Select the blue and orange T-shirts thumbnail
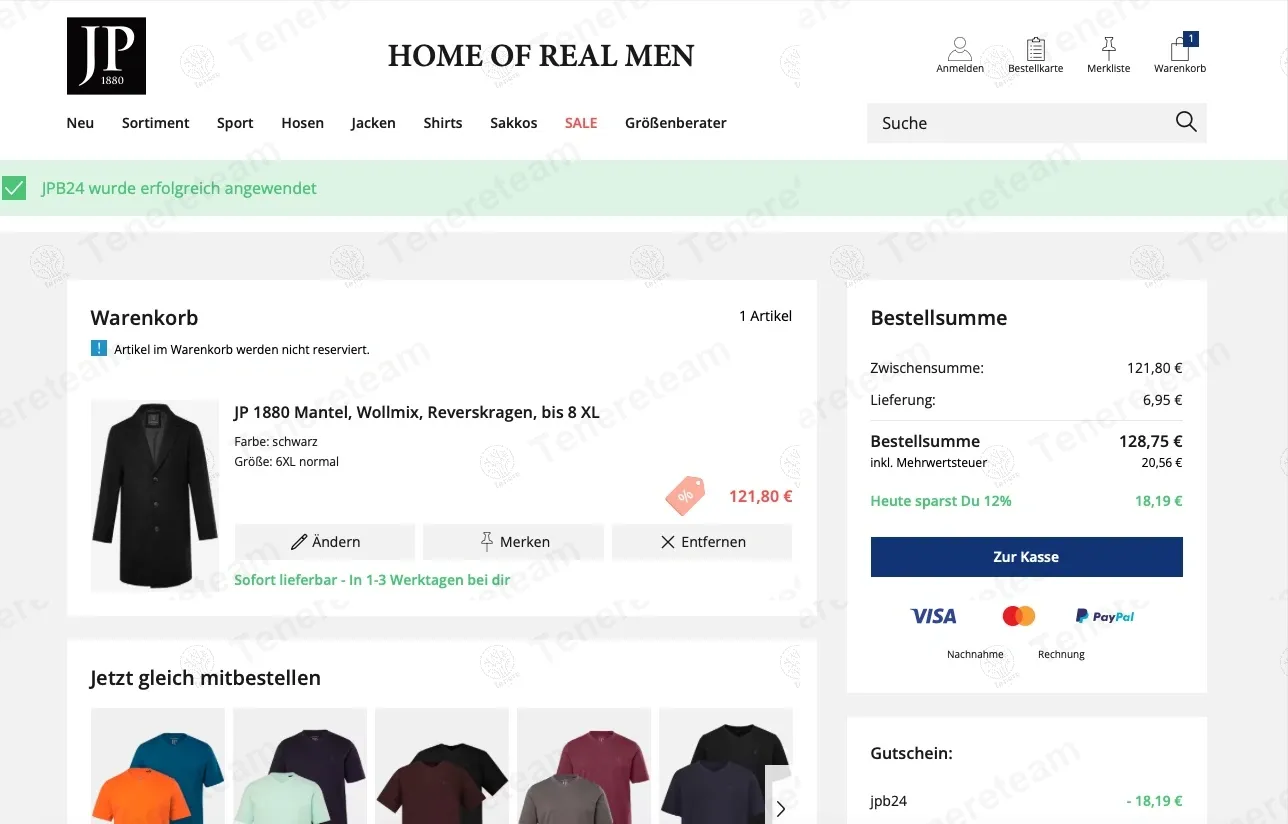Image resolution: width=1288 pixels, height=824 pixels. (x=158, y=766)
